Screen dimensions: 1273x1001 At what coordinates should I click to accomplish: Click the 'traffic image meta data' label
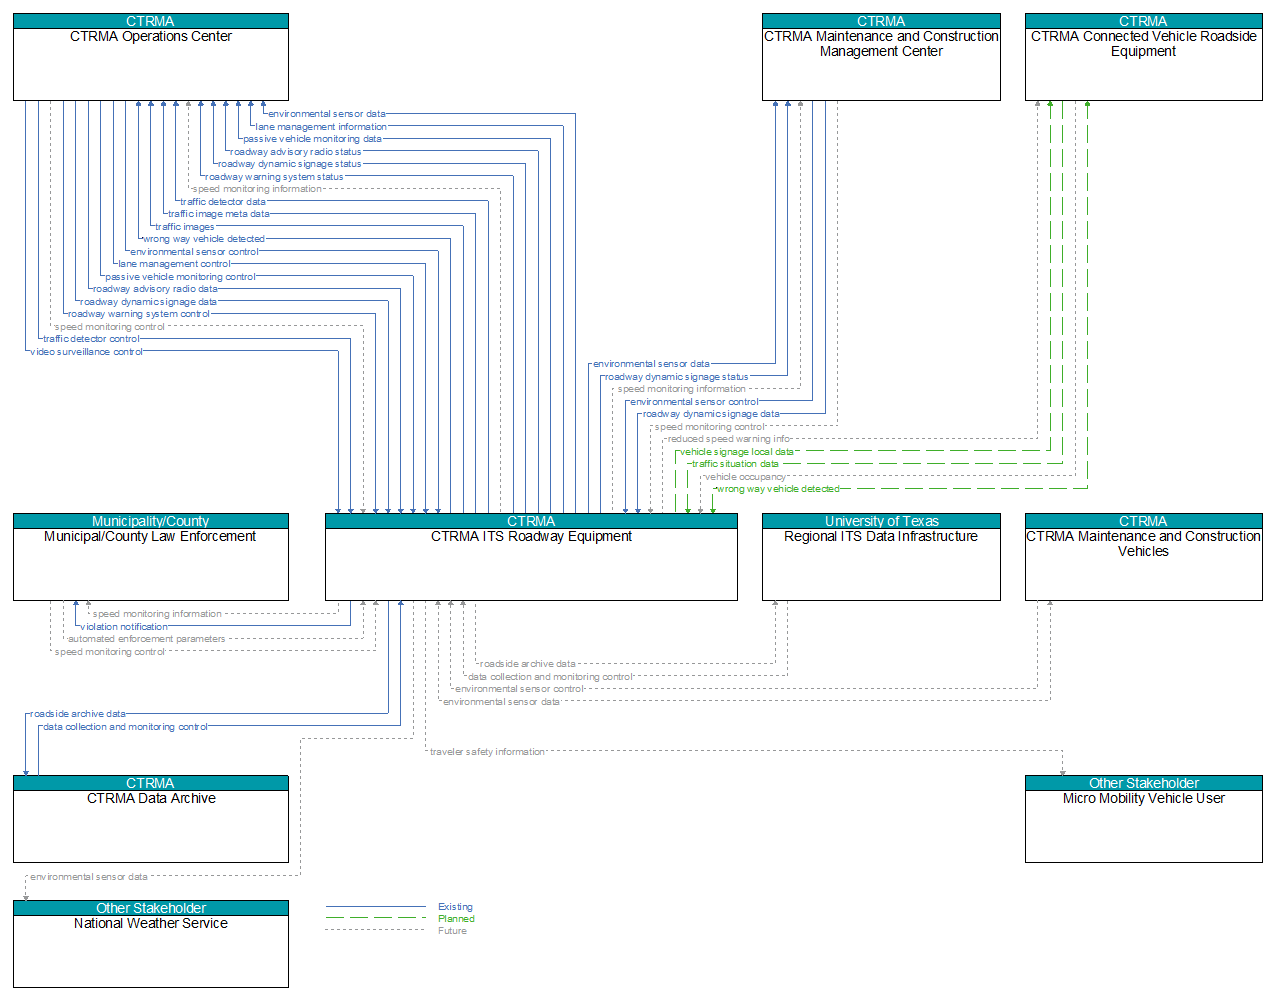coord(219,214)
